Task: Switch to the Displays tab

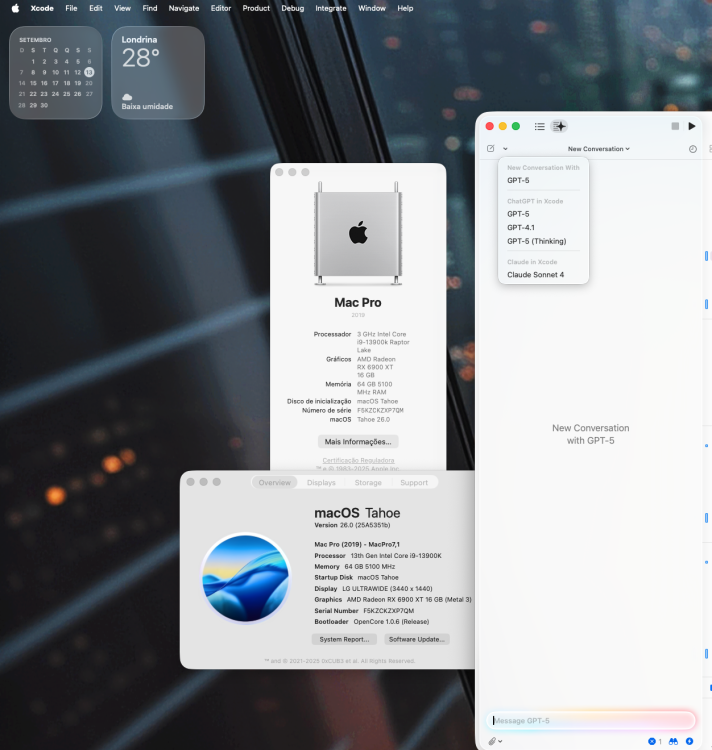Action: click(x=321, y=483)
